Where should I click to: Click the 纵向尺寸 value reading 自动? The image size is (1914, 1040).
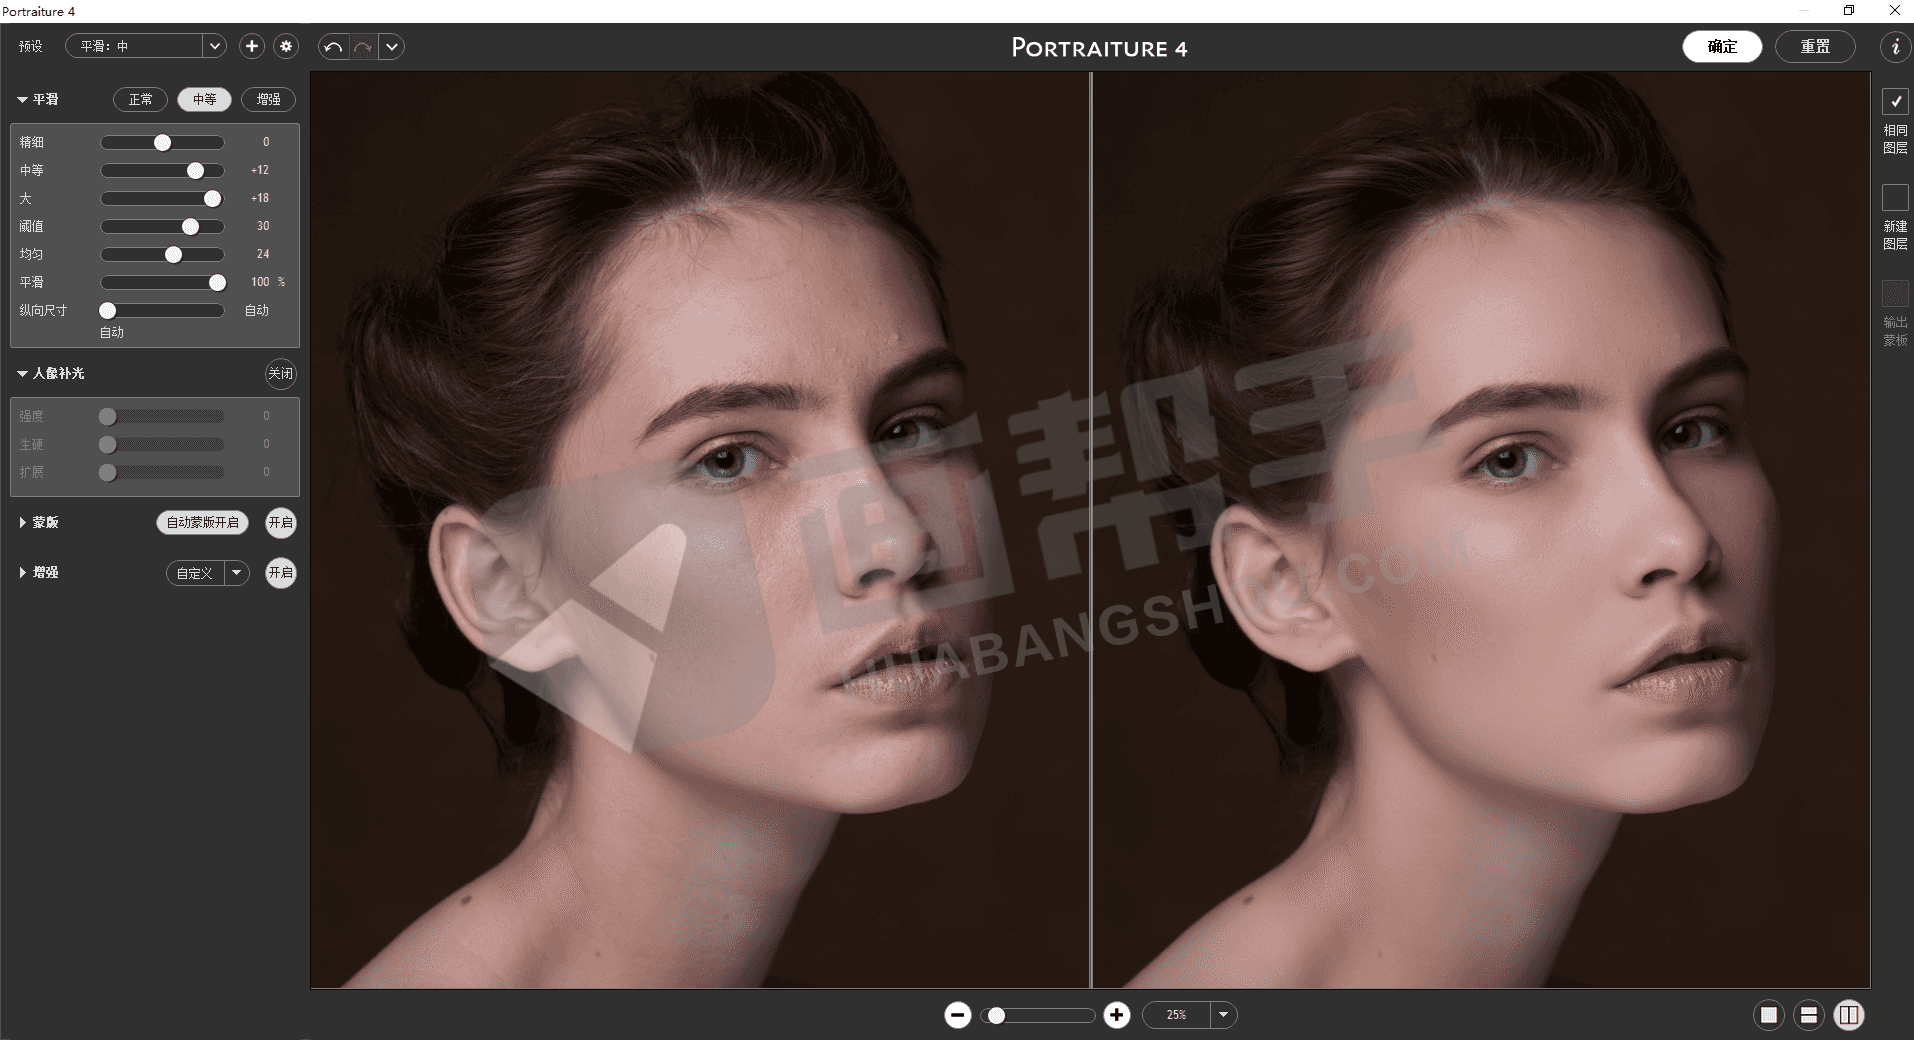click(257, 310)
